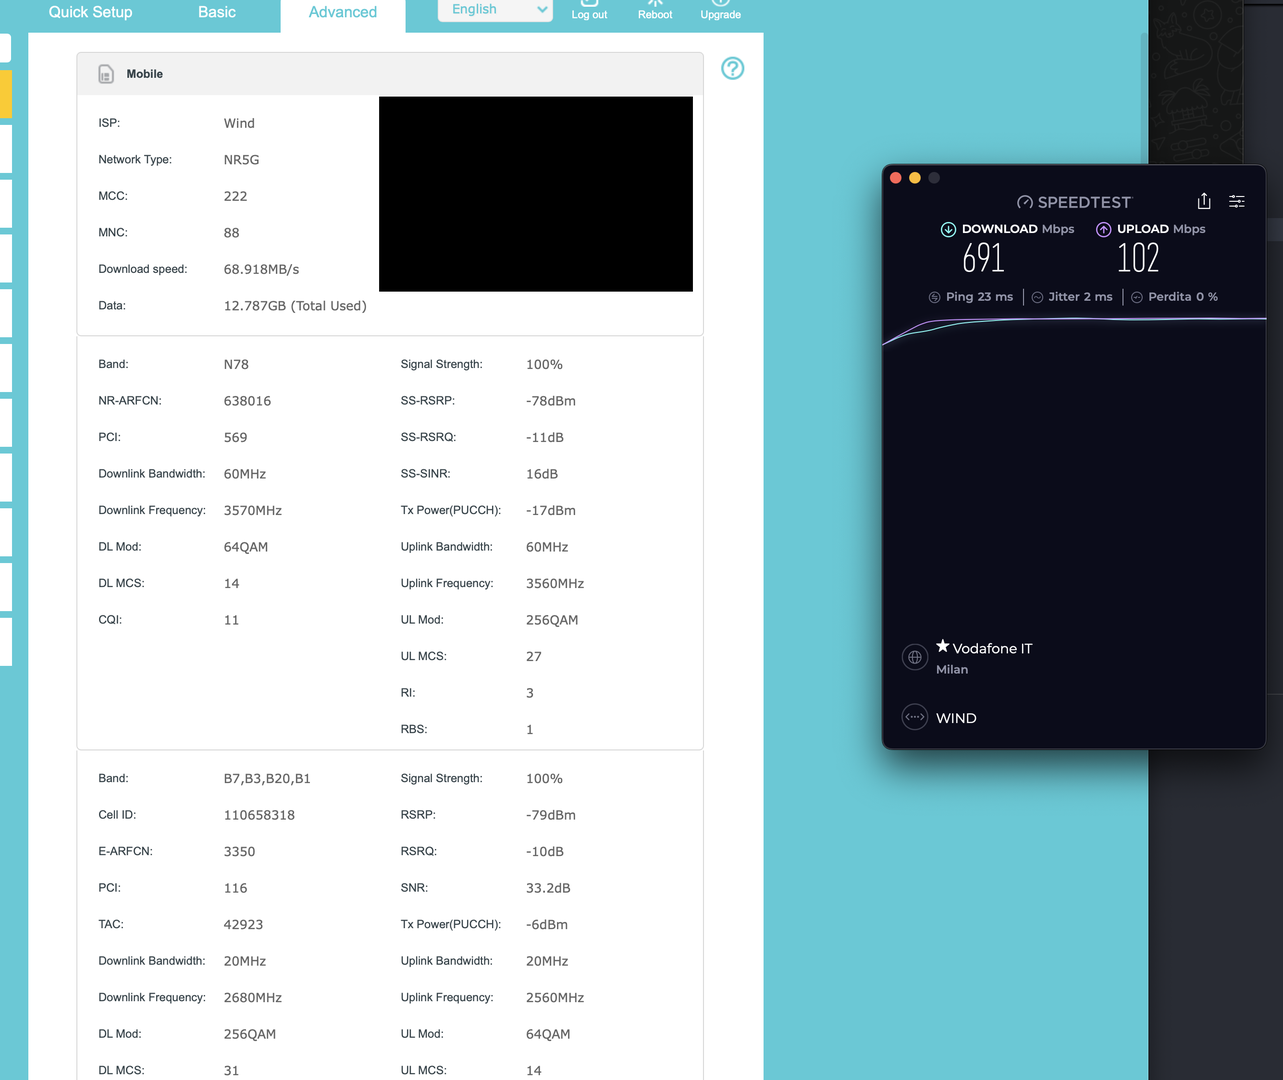This screenshot has width=1283, height=1080.
Task: Click the SNR value 33.2dB
Action: point(548,888)
